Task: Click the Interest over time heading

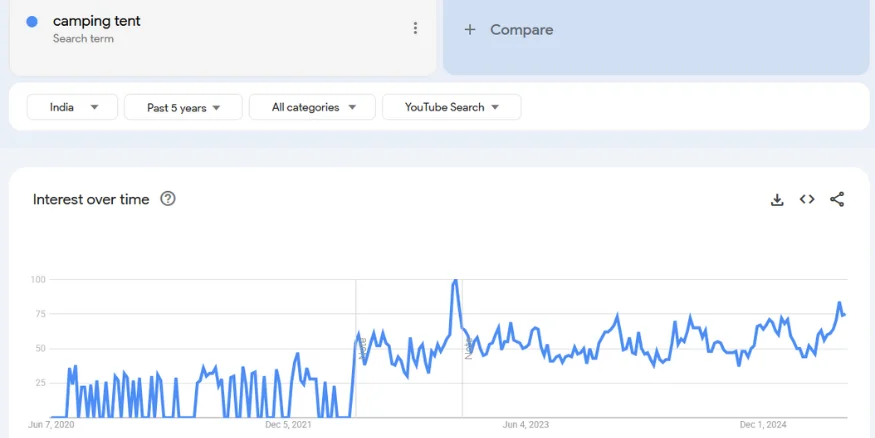Action: [x=91, y=199]
